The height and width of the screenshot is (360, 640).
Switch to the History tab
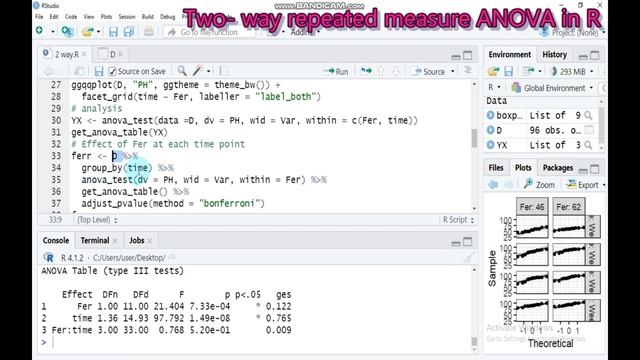(x=554, y=54)
